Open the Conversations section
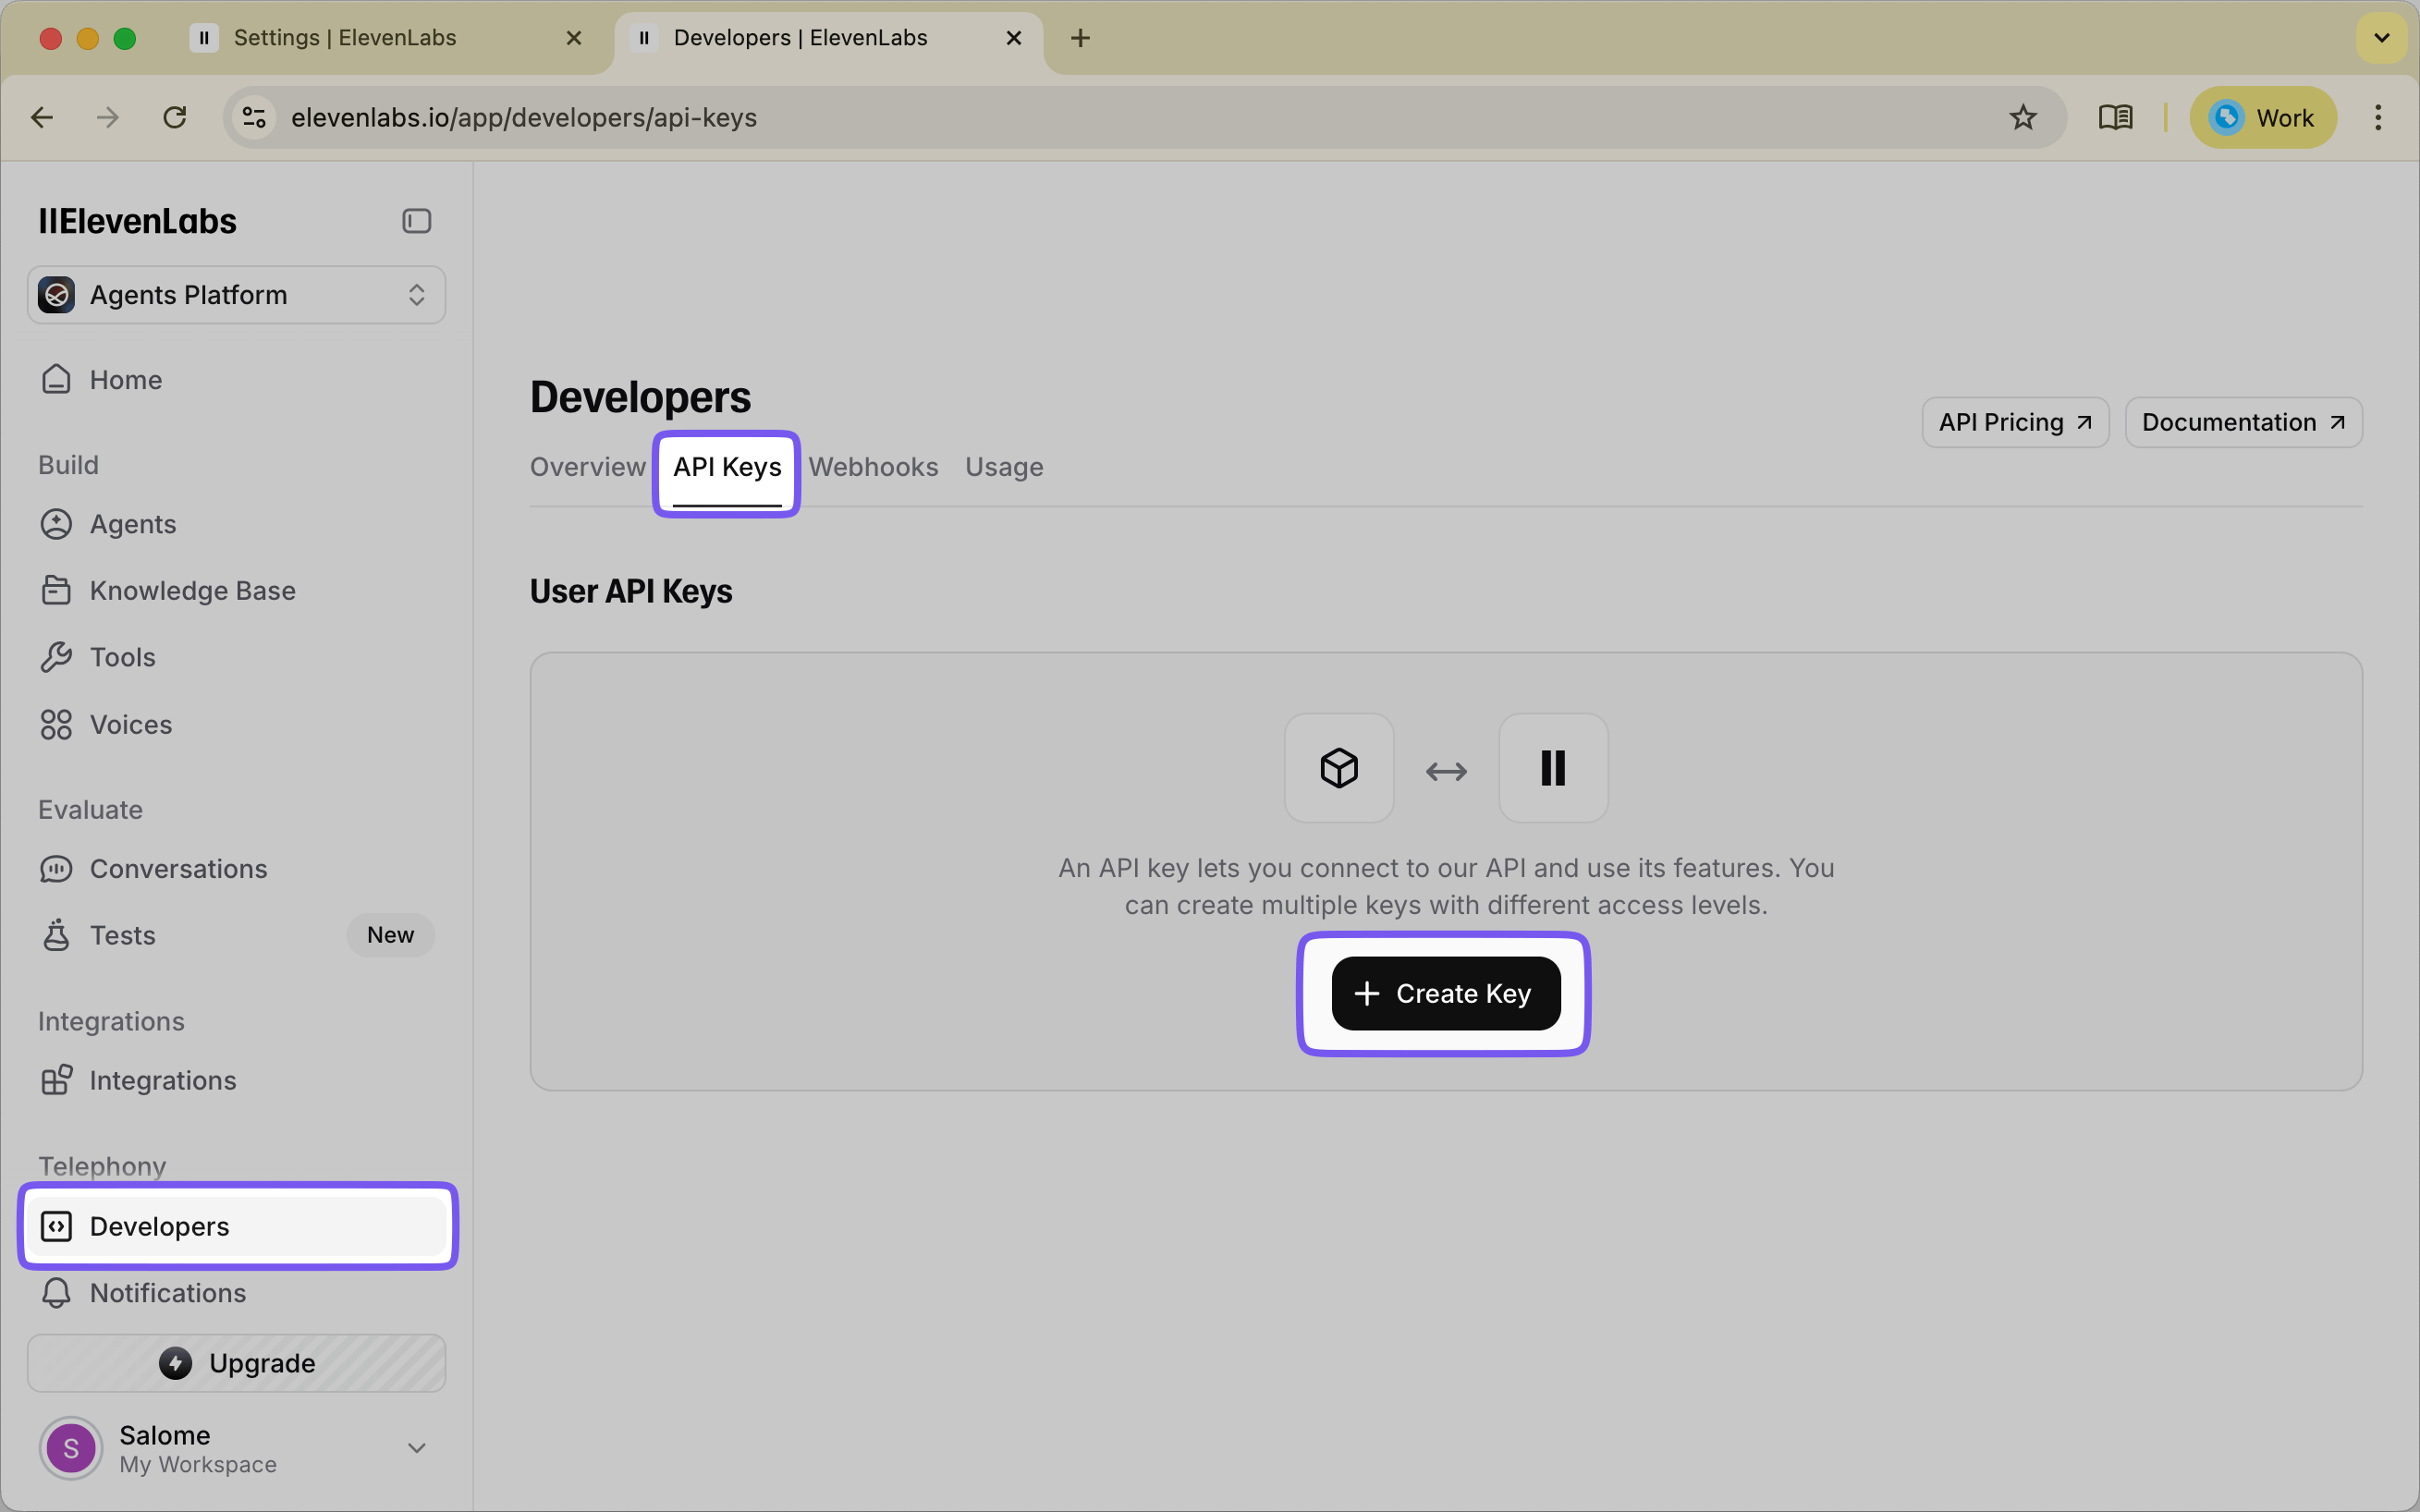The width and height of the screenshot is (2420, 1512). coord(179,868)
